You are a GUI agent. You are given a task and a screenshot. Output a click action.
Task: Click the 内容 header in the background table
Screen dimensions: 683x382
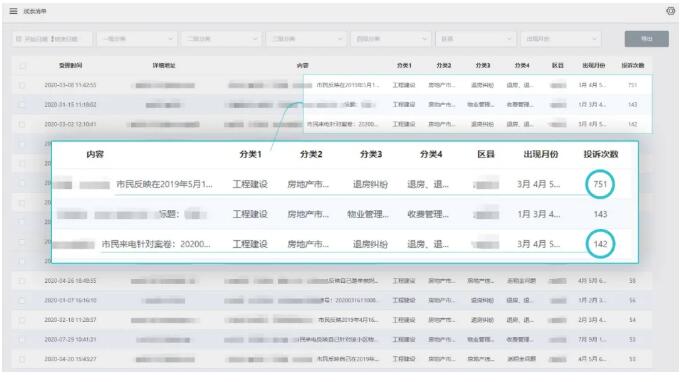tap(302, 65)
